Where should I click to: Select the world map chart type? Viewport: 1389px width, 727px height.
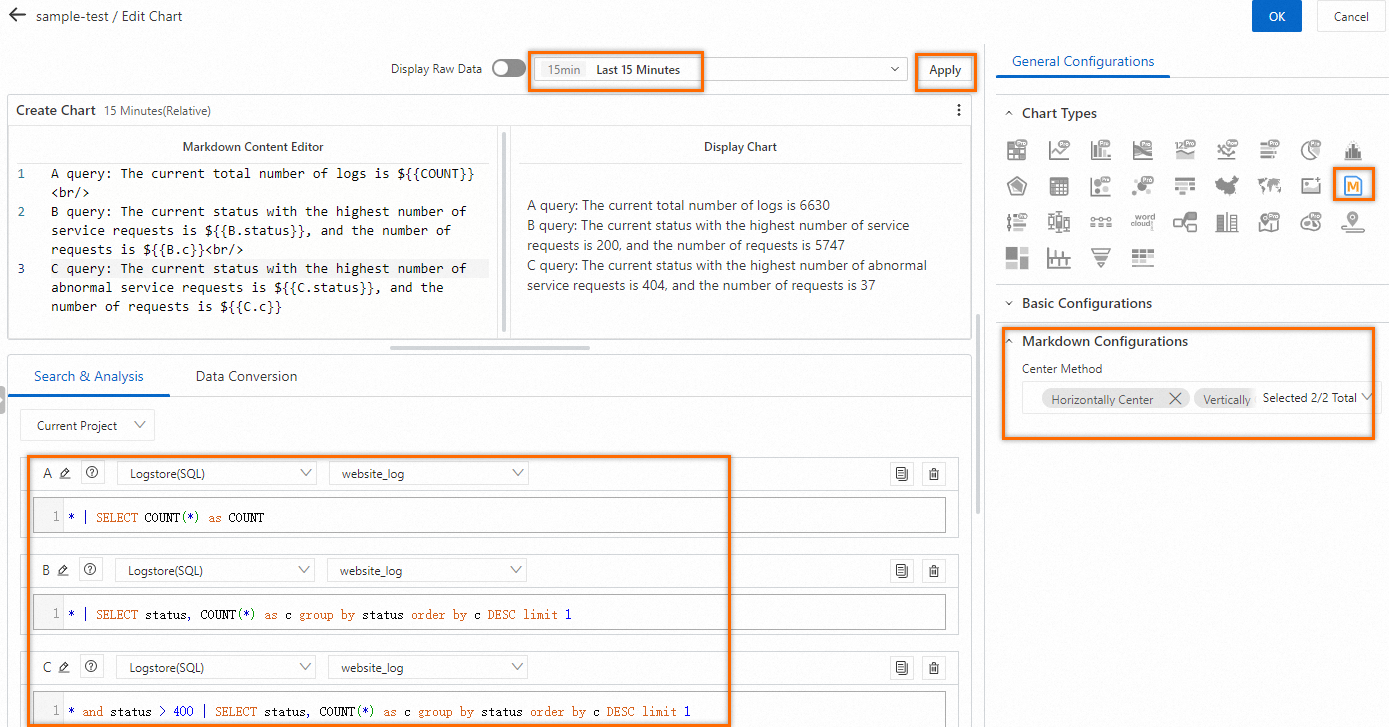point(1269,186)
